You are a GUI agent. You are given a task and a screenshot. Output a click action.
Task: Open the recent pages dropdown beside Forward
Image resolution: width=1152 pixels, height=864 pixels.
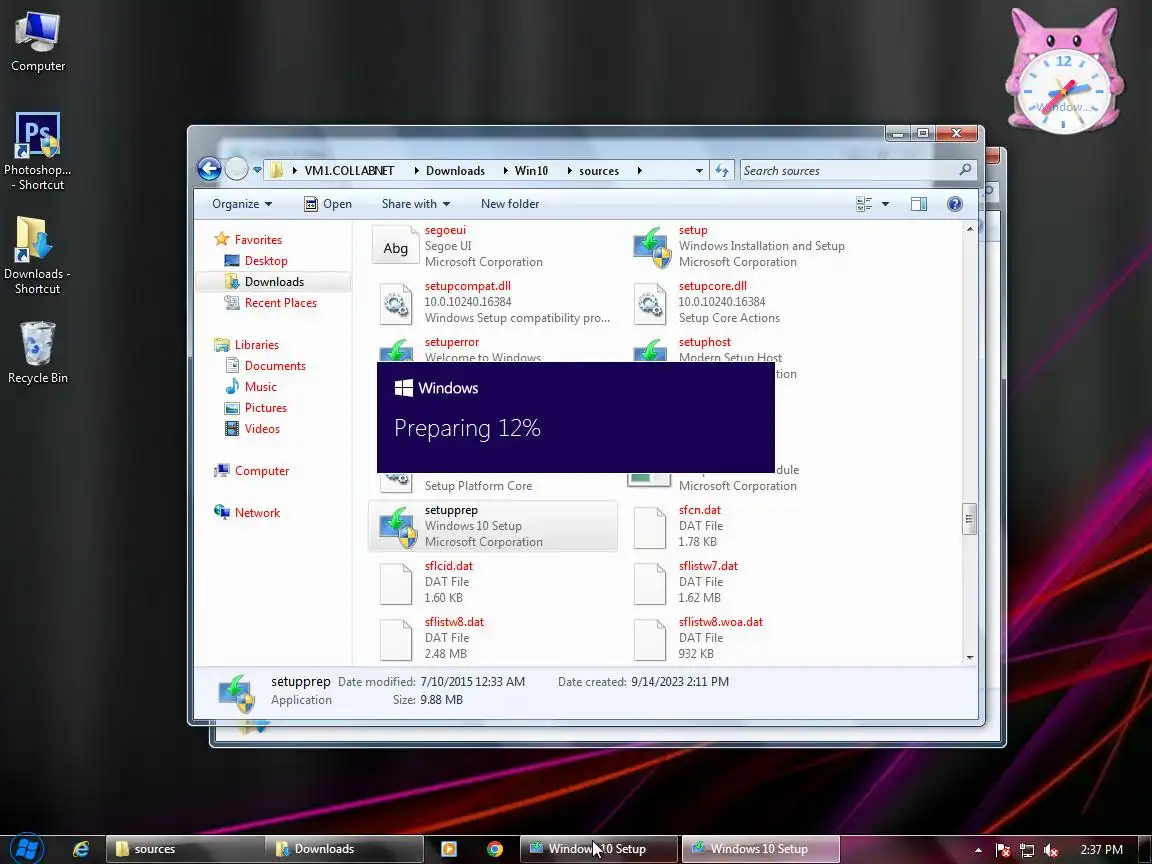coord(257,170)
